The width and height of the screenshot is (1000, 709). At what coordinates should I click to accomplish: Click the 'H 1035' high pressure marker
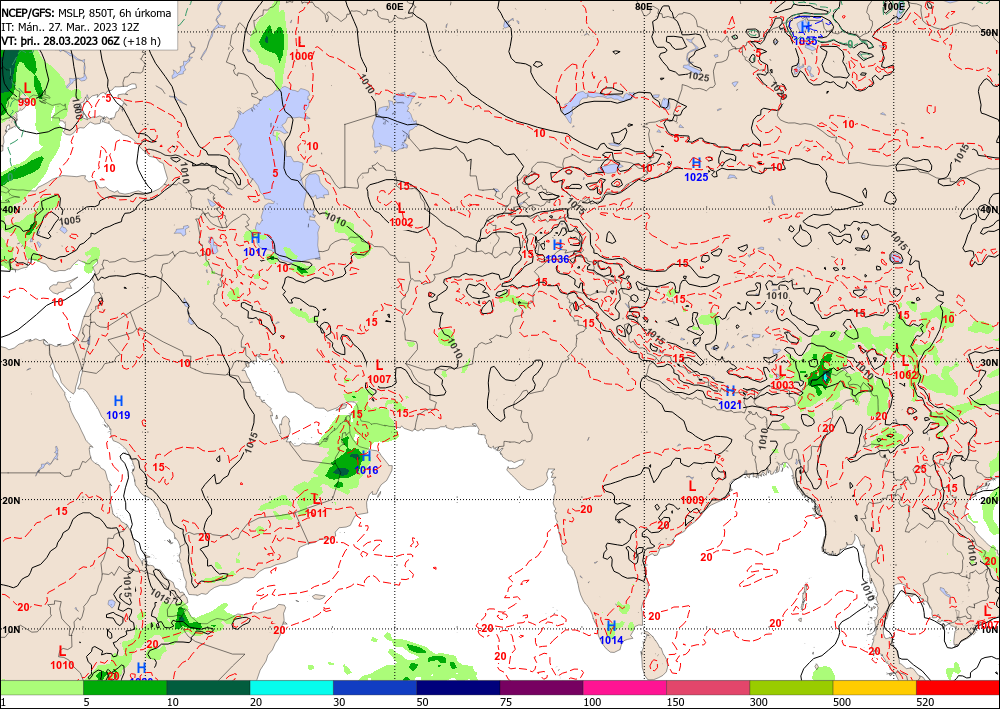coord(805,33)
